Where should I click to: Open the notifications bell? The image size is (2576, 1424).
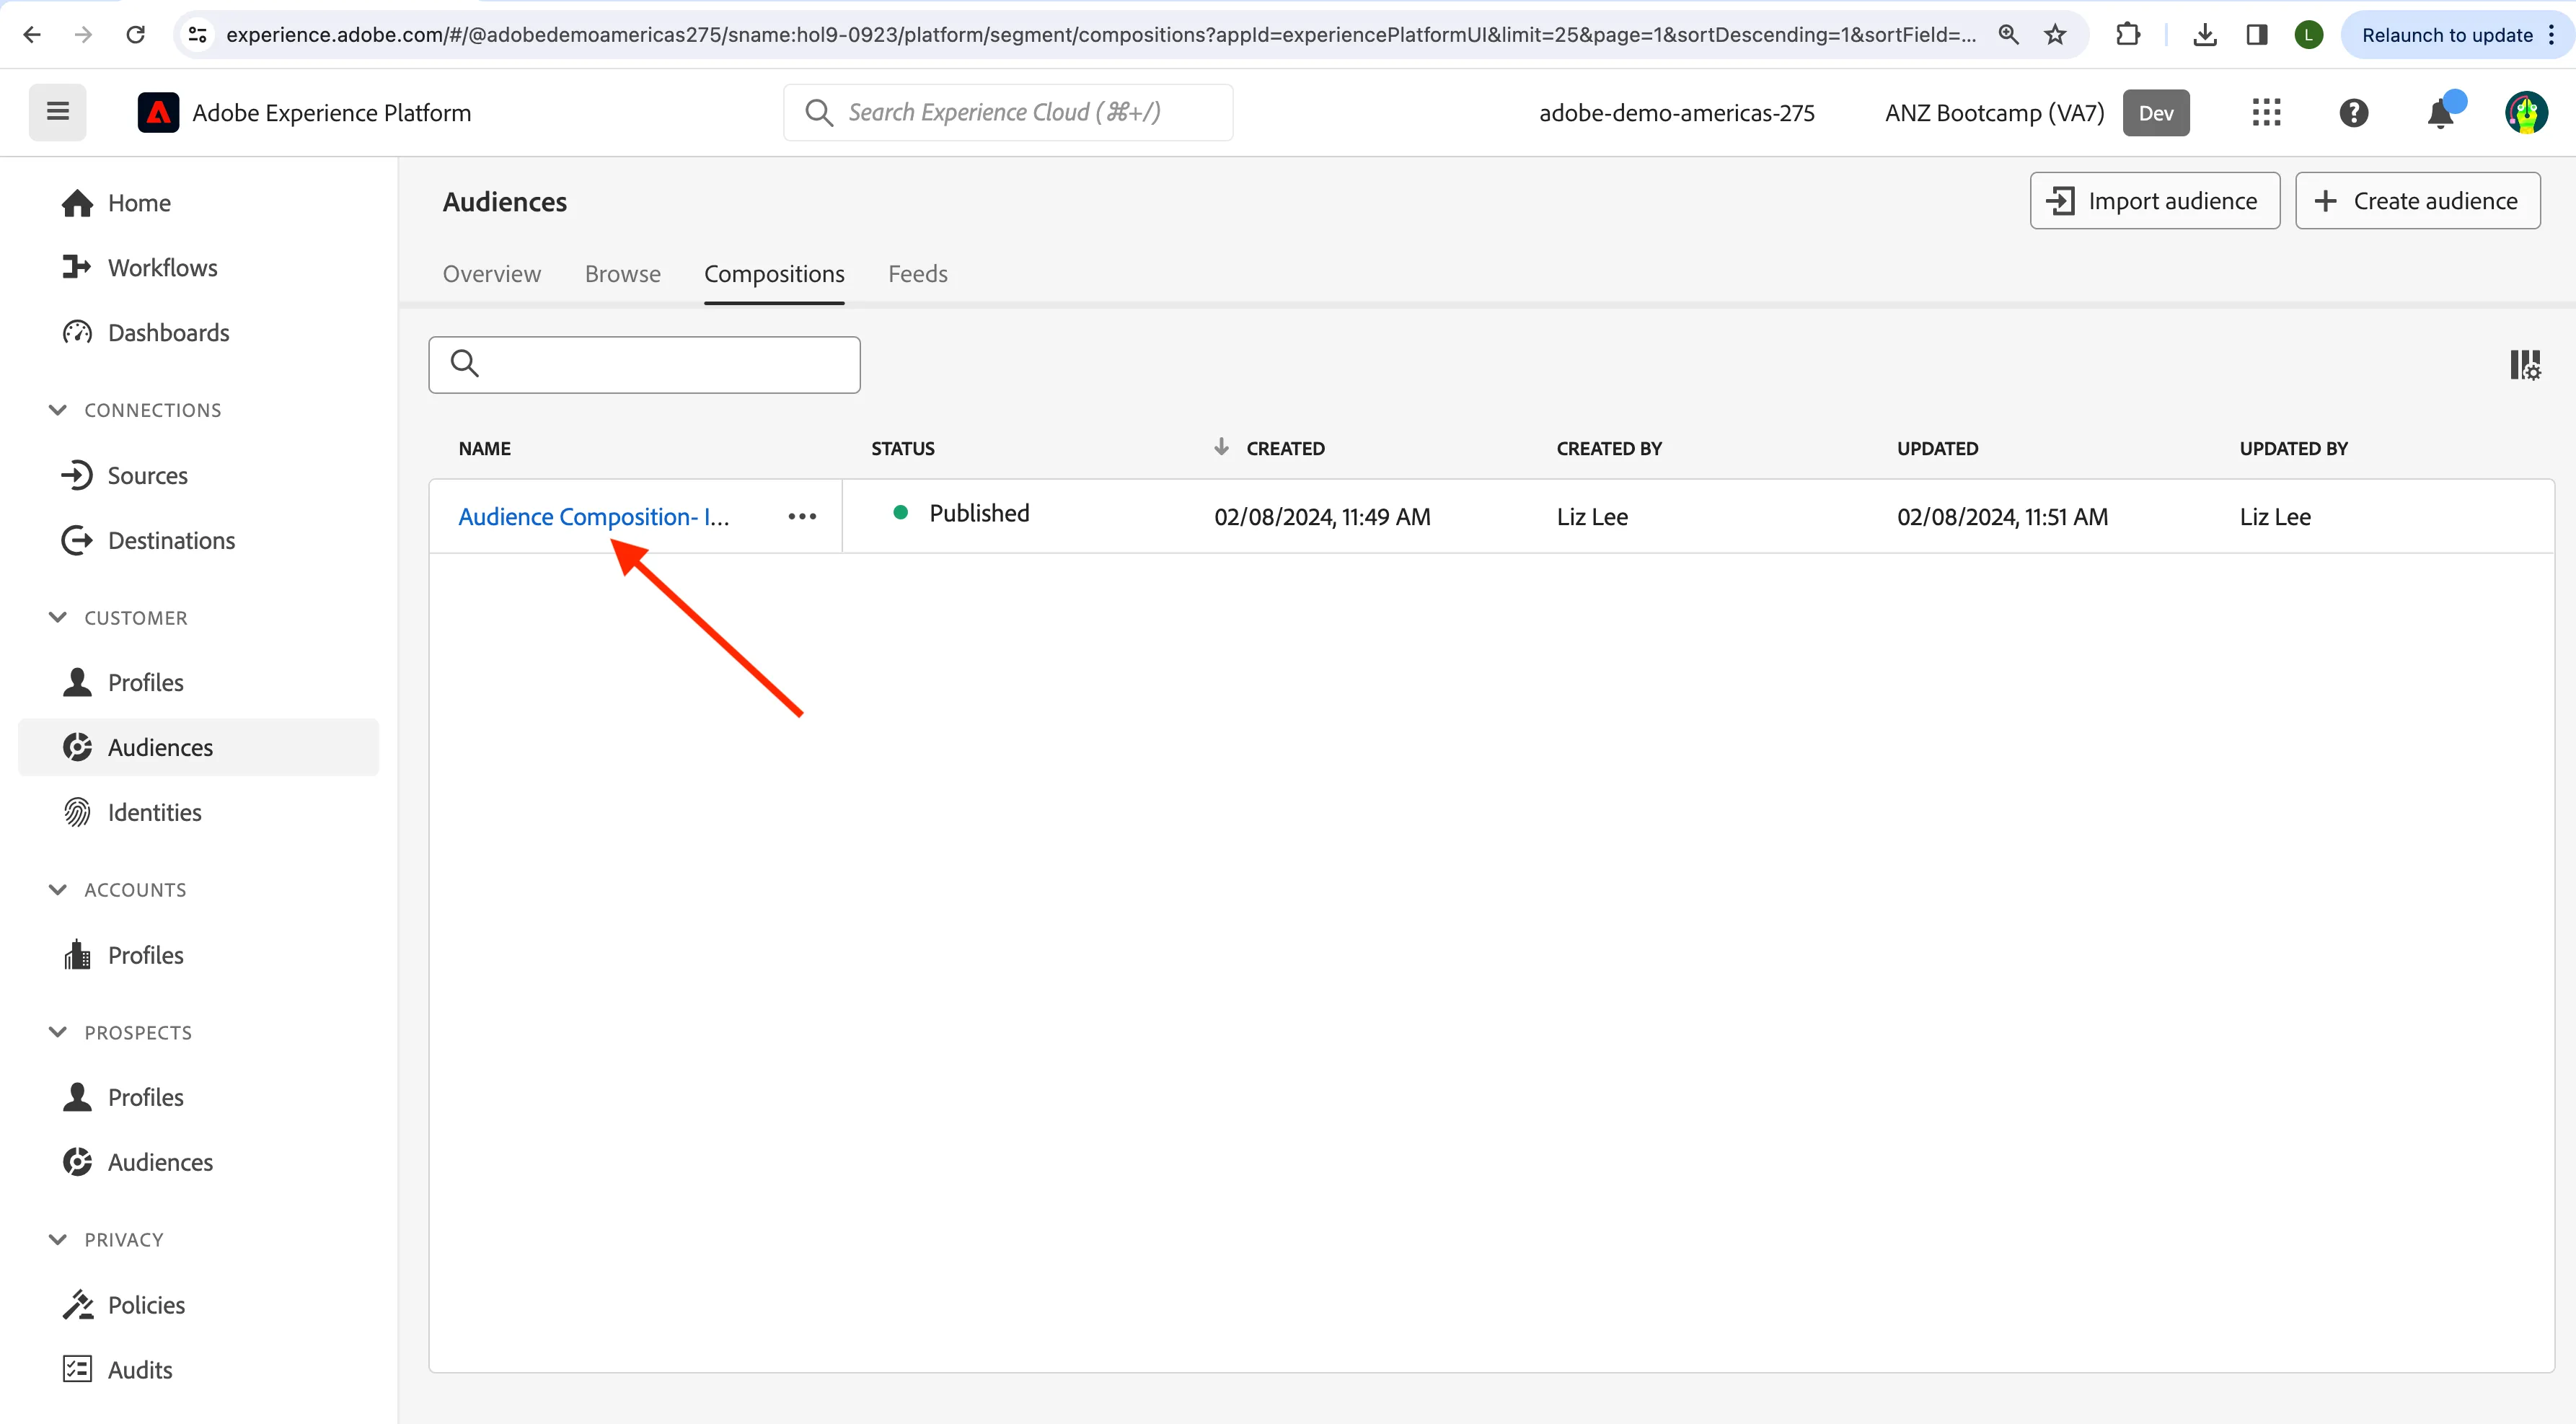[2441, 113]
